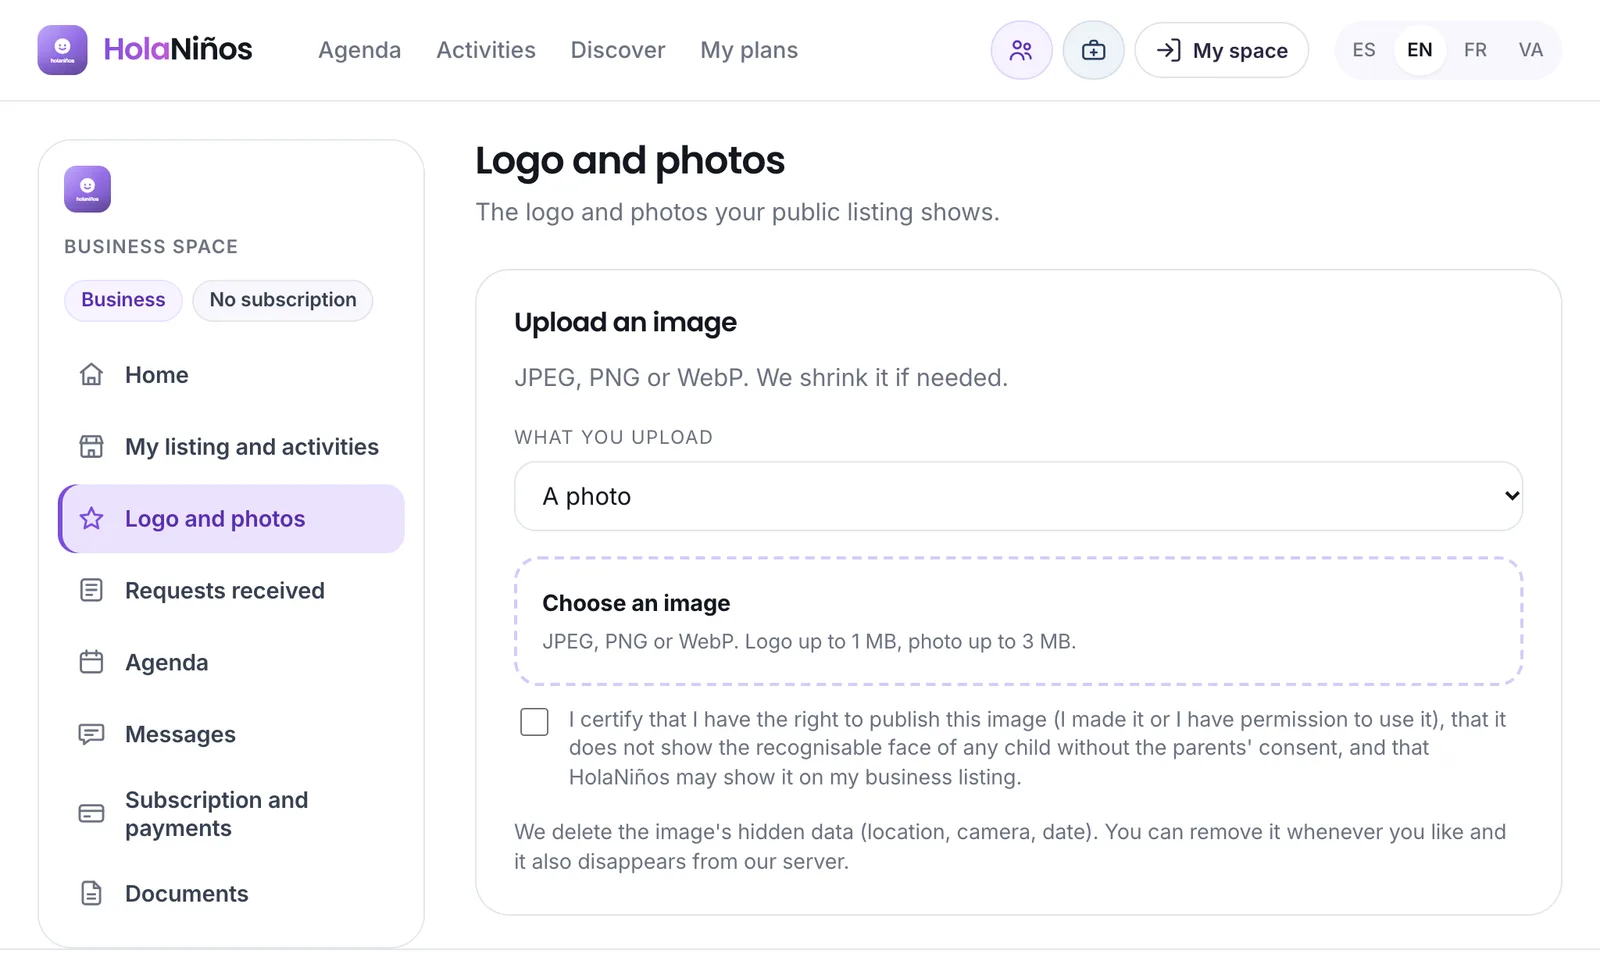Image resolution: width=1600 pixels, height=972 pixels.
Task: Open Agenda in the sidebar
Action: (x=232, y=663)
